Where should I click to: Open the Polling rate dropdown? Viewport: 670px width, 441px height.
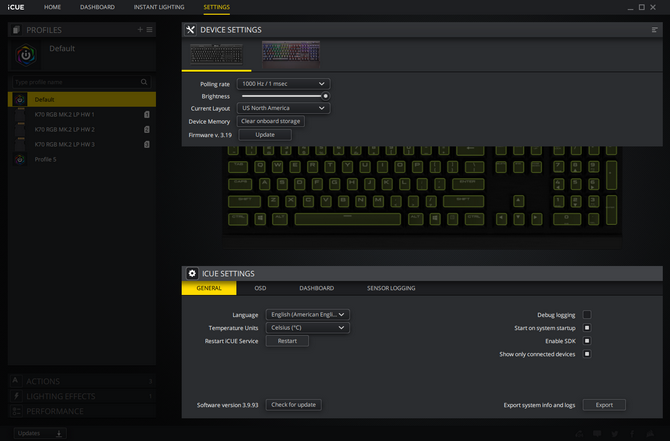click(283, 84)
